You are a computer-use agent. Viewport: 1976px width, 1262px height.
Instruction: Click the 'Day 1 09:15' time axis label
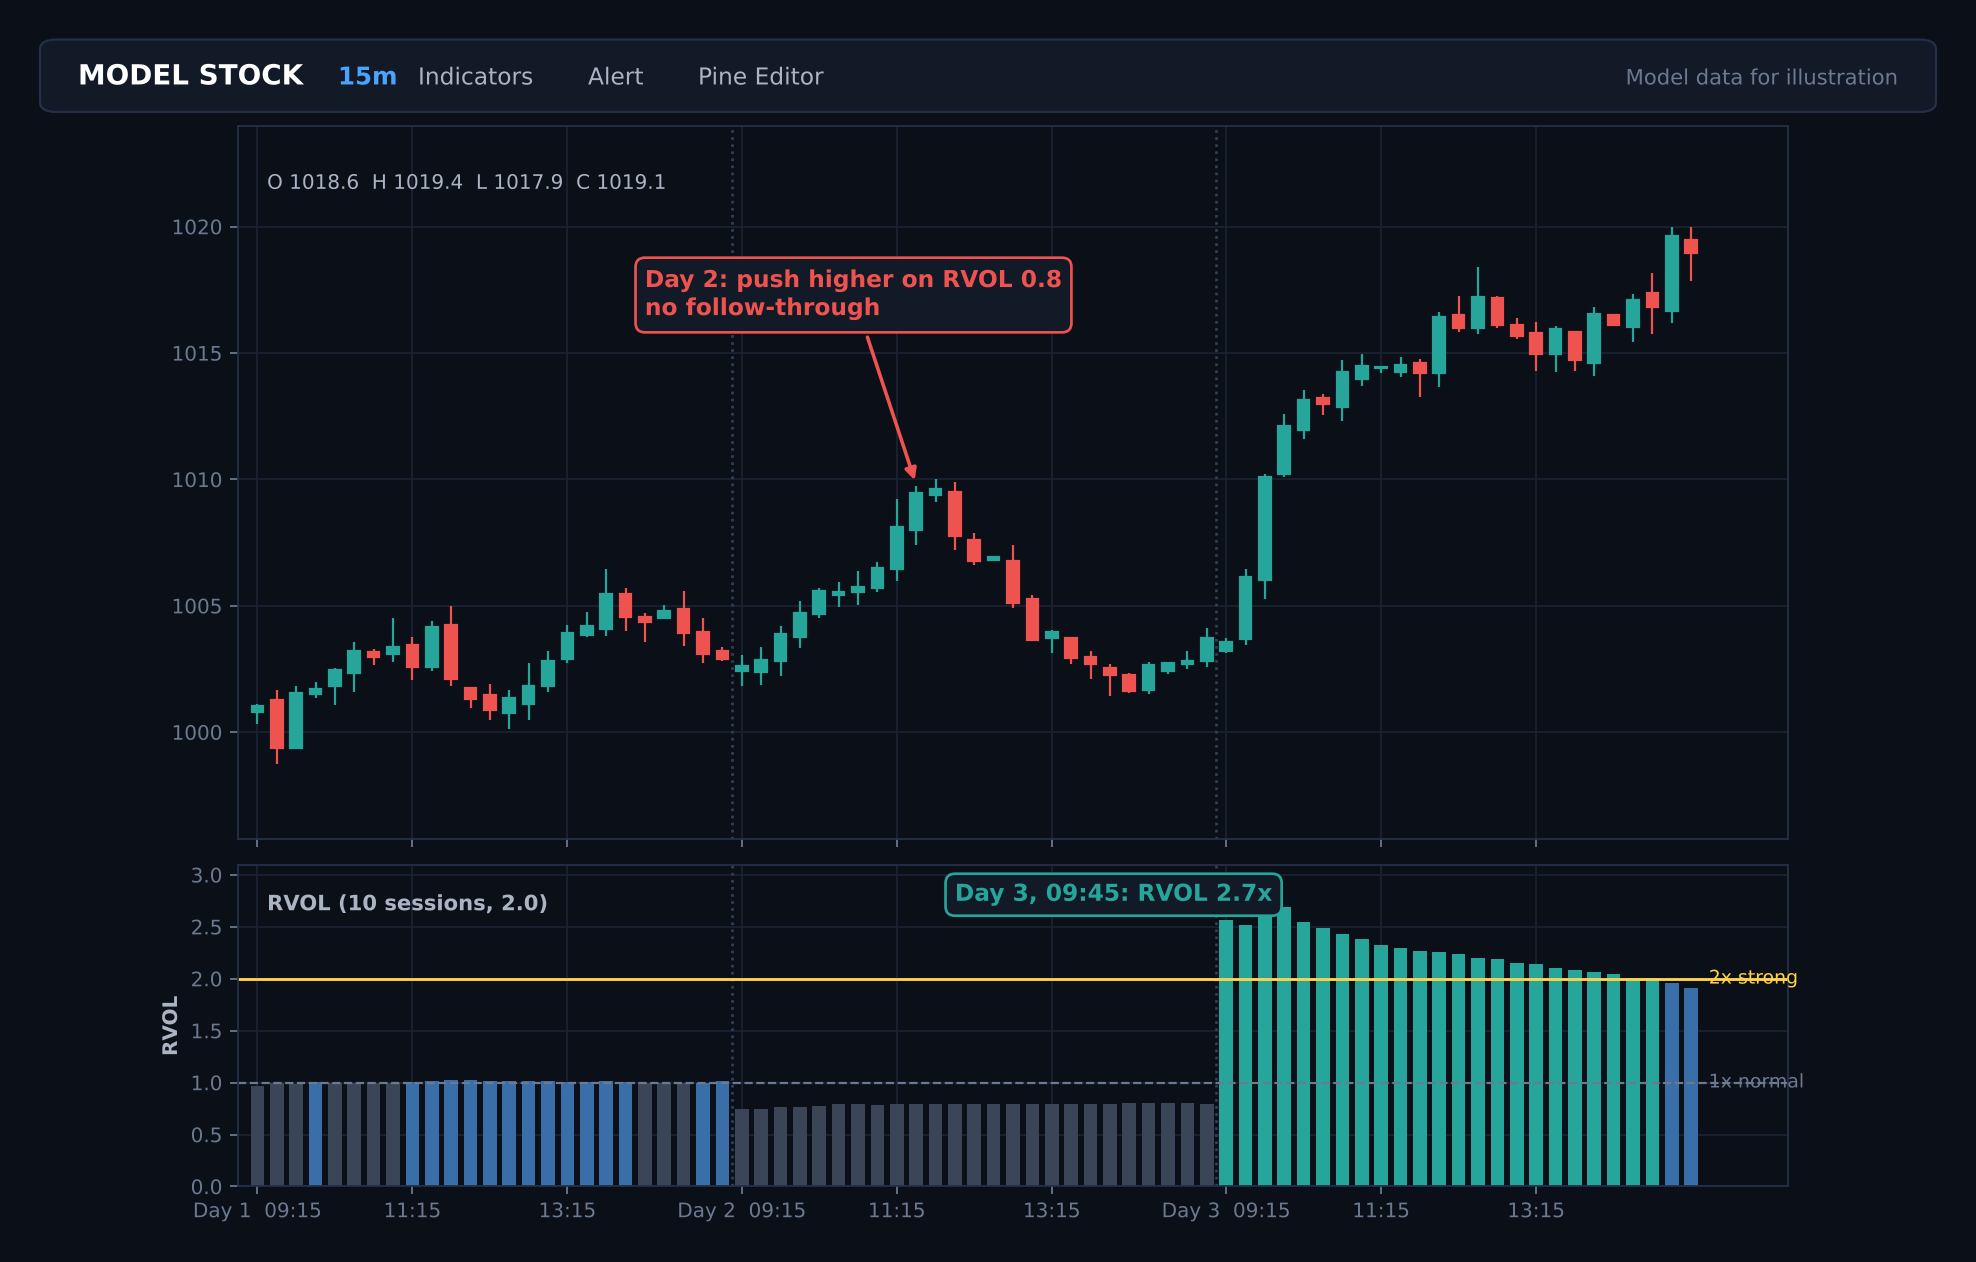257,1210
